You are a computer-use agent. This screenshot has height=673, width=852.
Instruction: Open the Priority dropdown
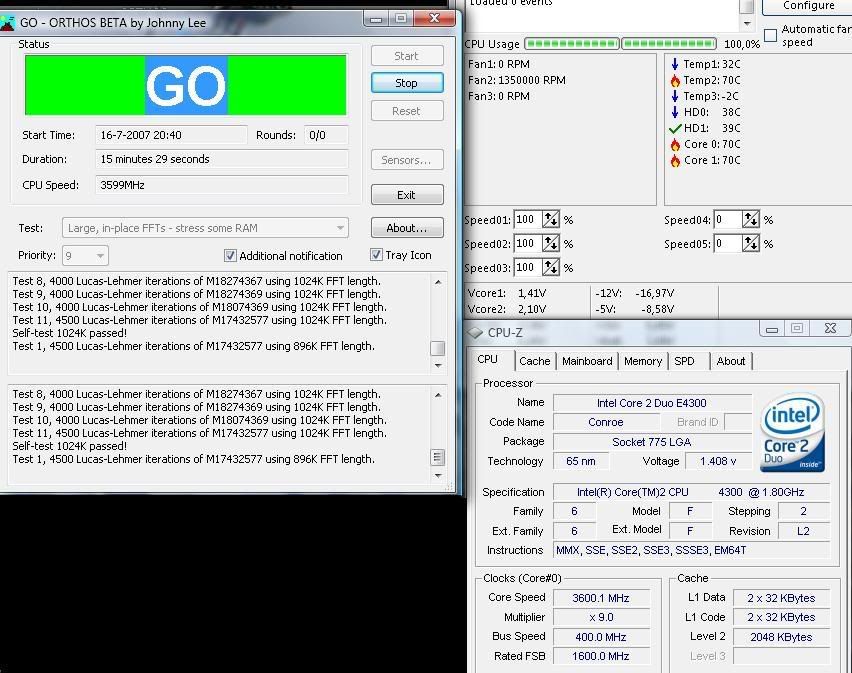(x=85, y=255)
